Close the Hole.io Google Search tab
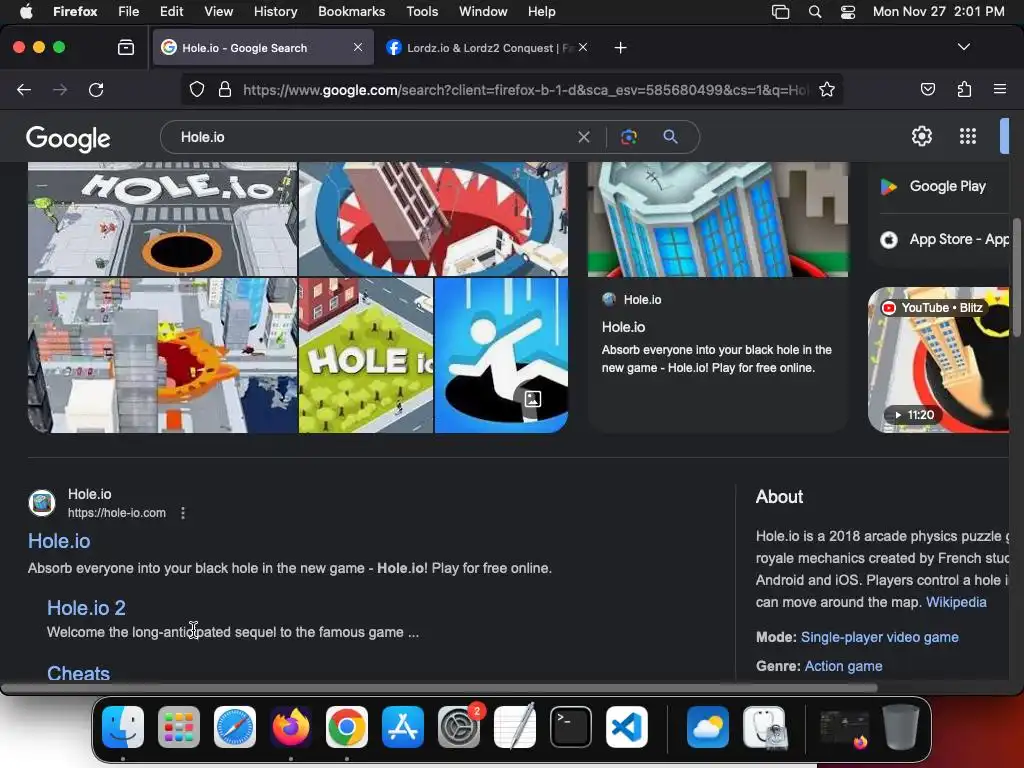 (358, 47)
